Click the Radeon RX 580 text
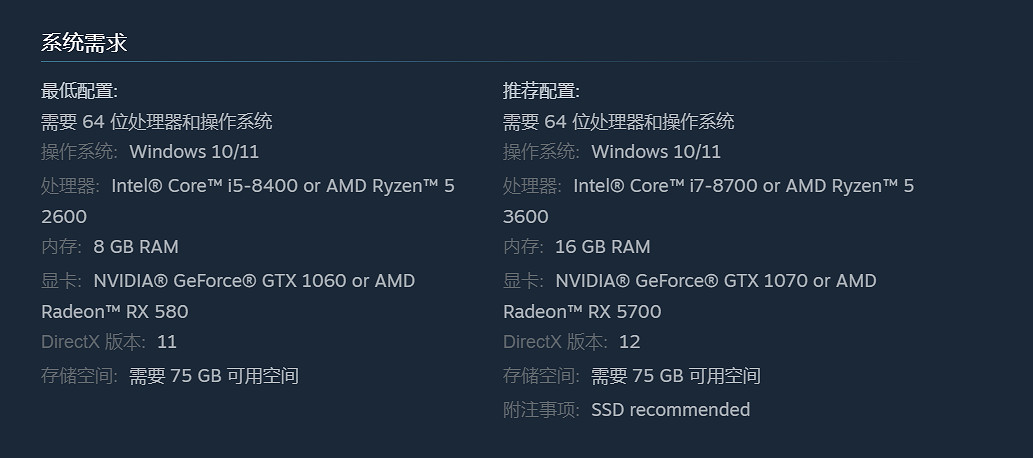 (114, 312)
